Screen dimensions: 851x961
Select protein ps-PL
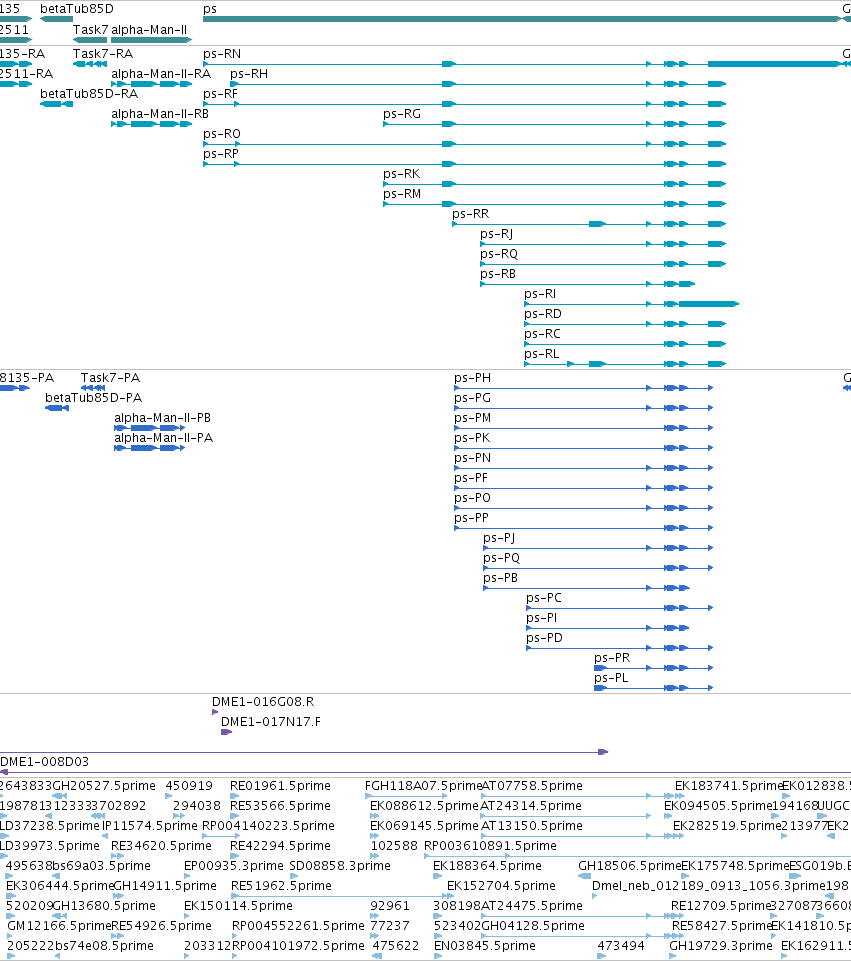coord(654,688)
